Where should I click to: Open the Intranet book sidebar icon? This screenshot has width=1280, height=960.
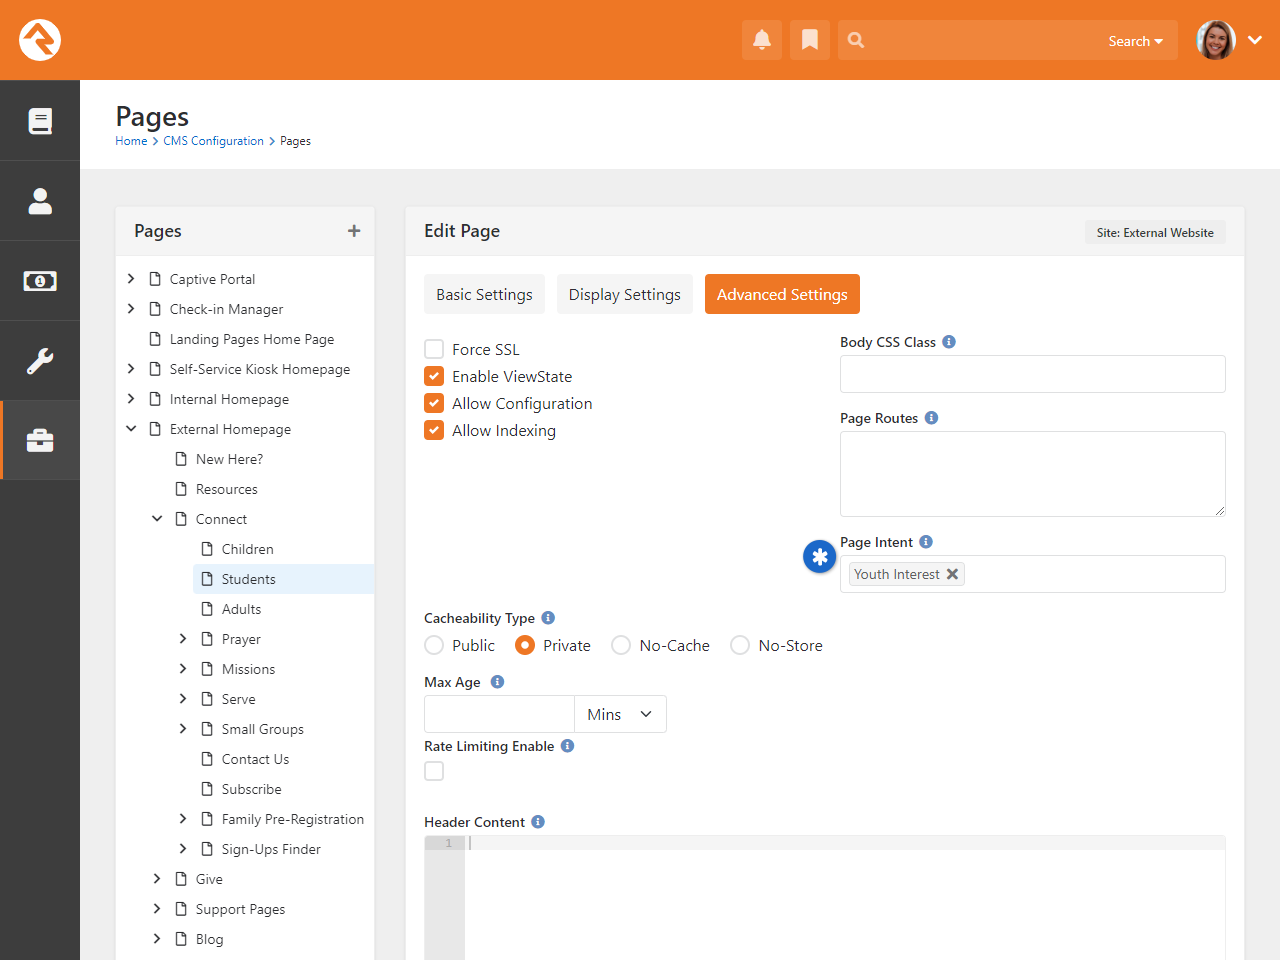pyautogui.click(x=40, y=121)
